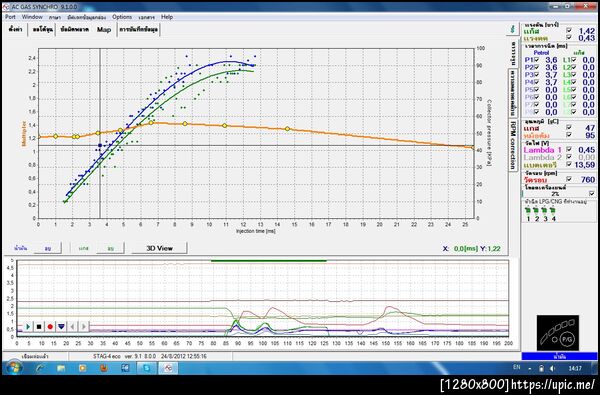Click the green injector icon number 4

(553, 210)
